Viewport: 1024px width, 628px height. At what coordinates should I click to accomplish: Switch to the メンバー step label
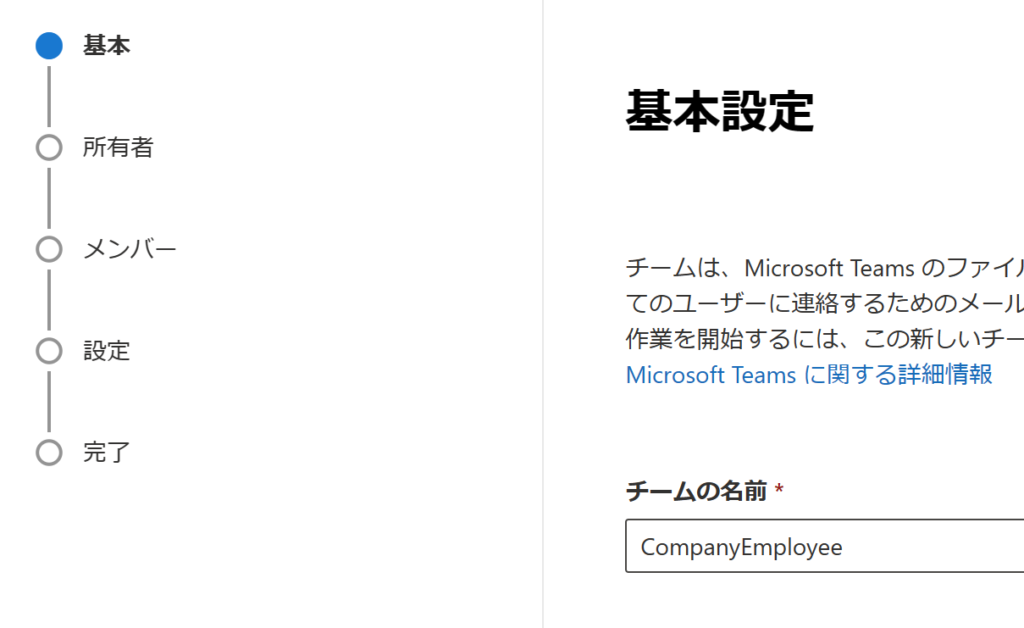pos(129,249)
